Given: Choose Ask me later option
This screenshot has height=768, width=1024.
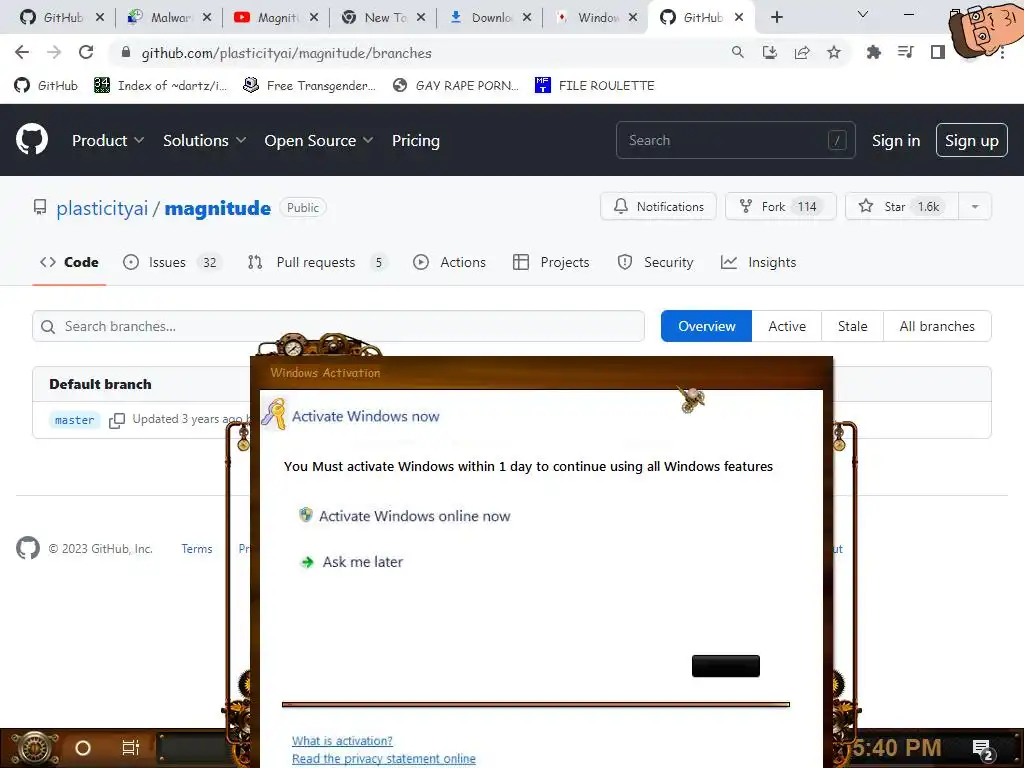Looking at the screenshot, I should (351, 562).
